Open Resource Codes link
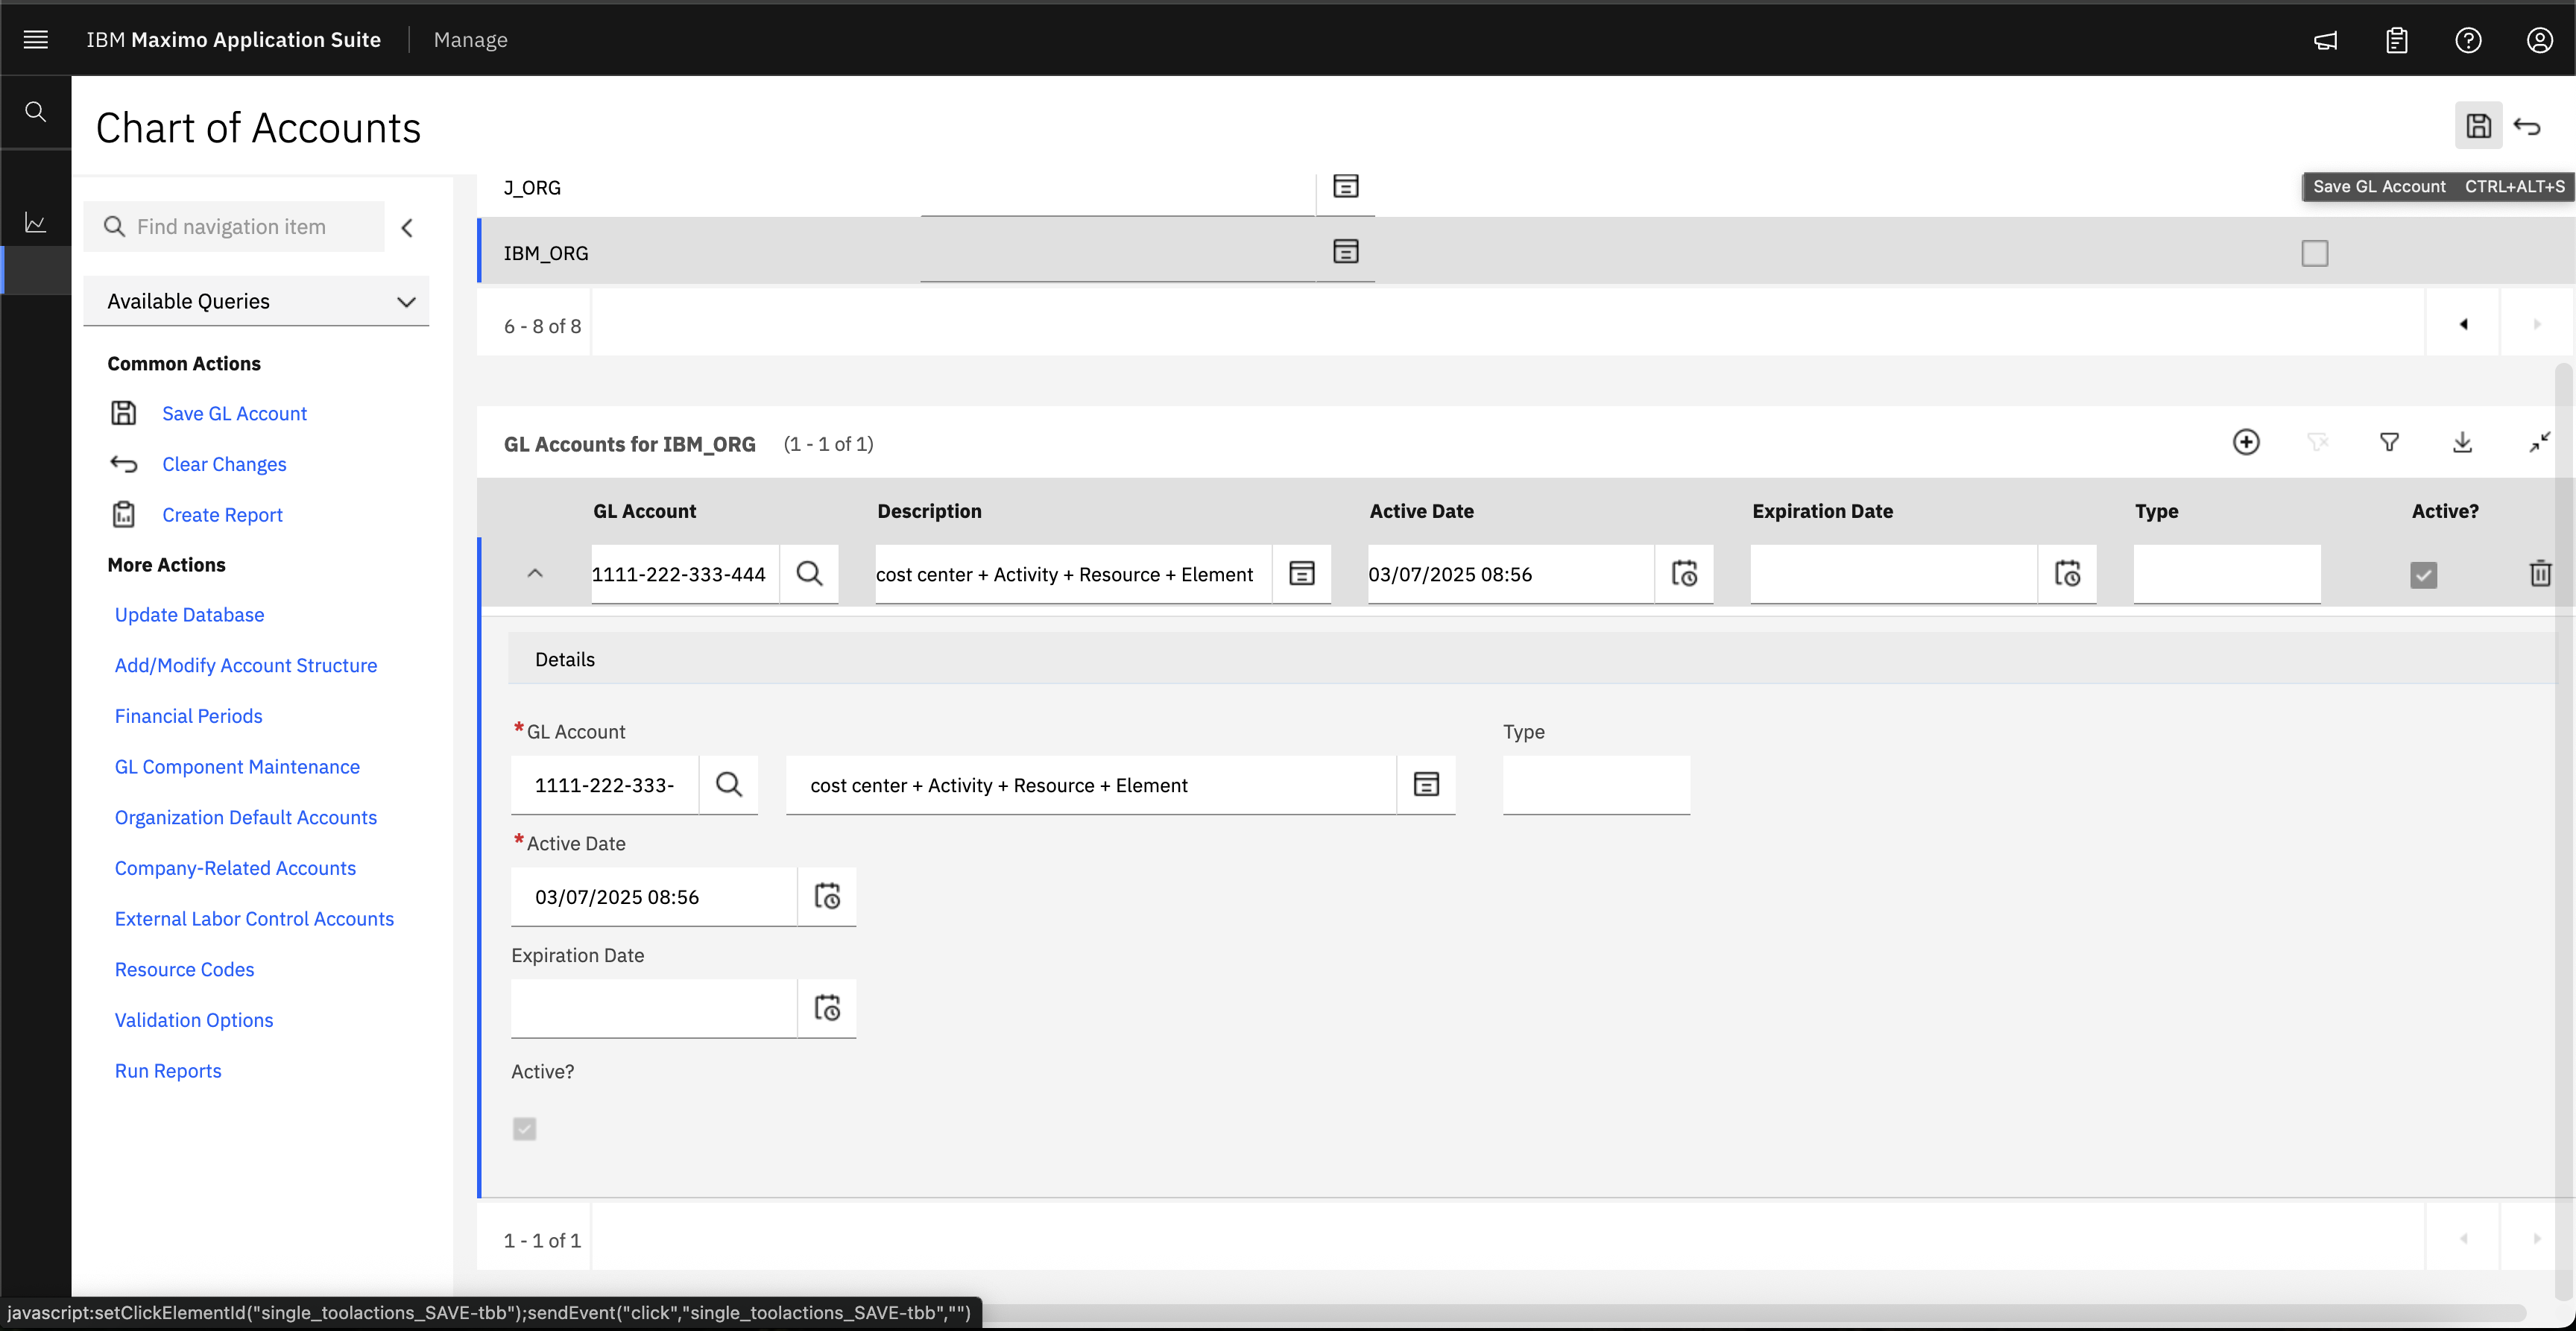 coord(185,970)
